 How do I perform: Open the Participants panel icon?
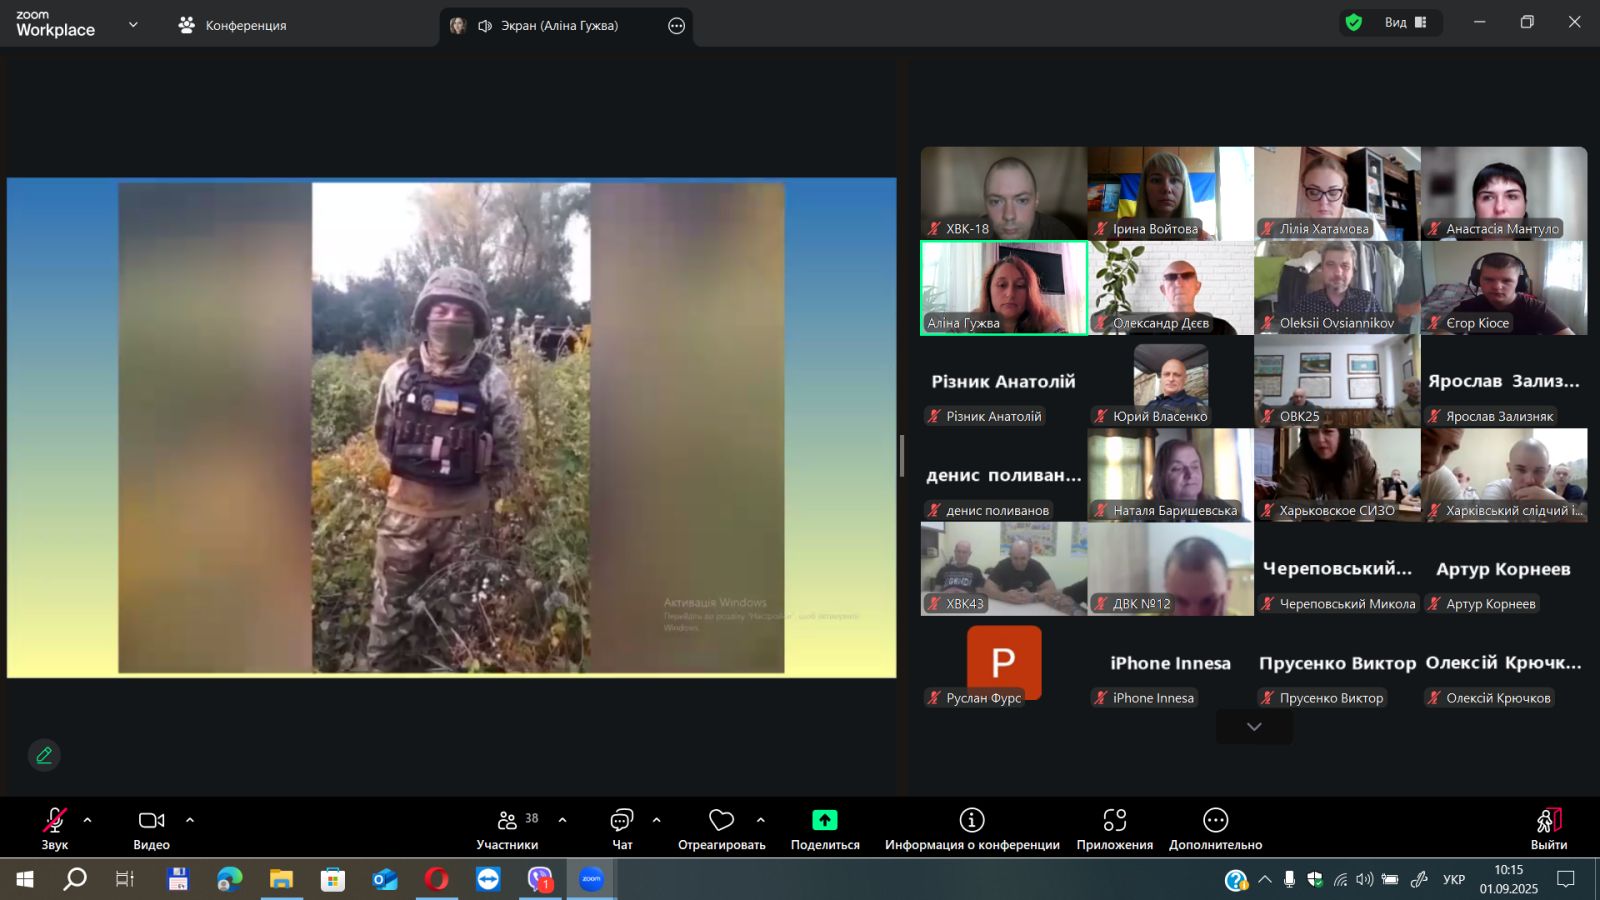click(507, 821)
